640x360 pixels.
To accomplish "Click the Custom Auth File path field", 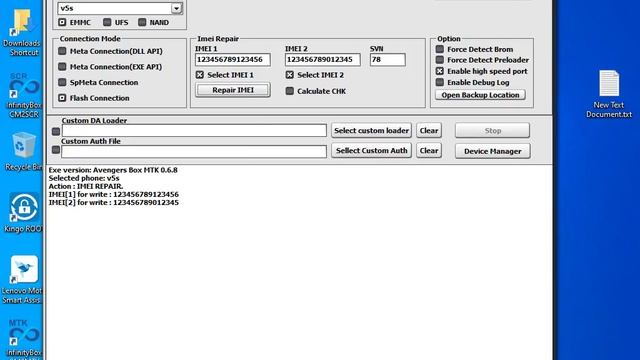I will (194, 151).
